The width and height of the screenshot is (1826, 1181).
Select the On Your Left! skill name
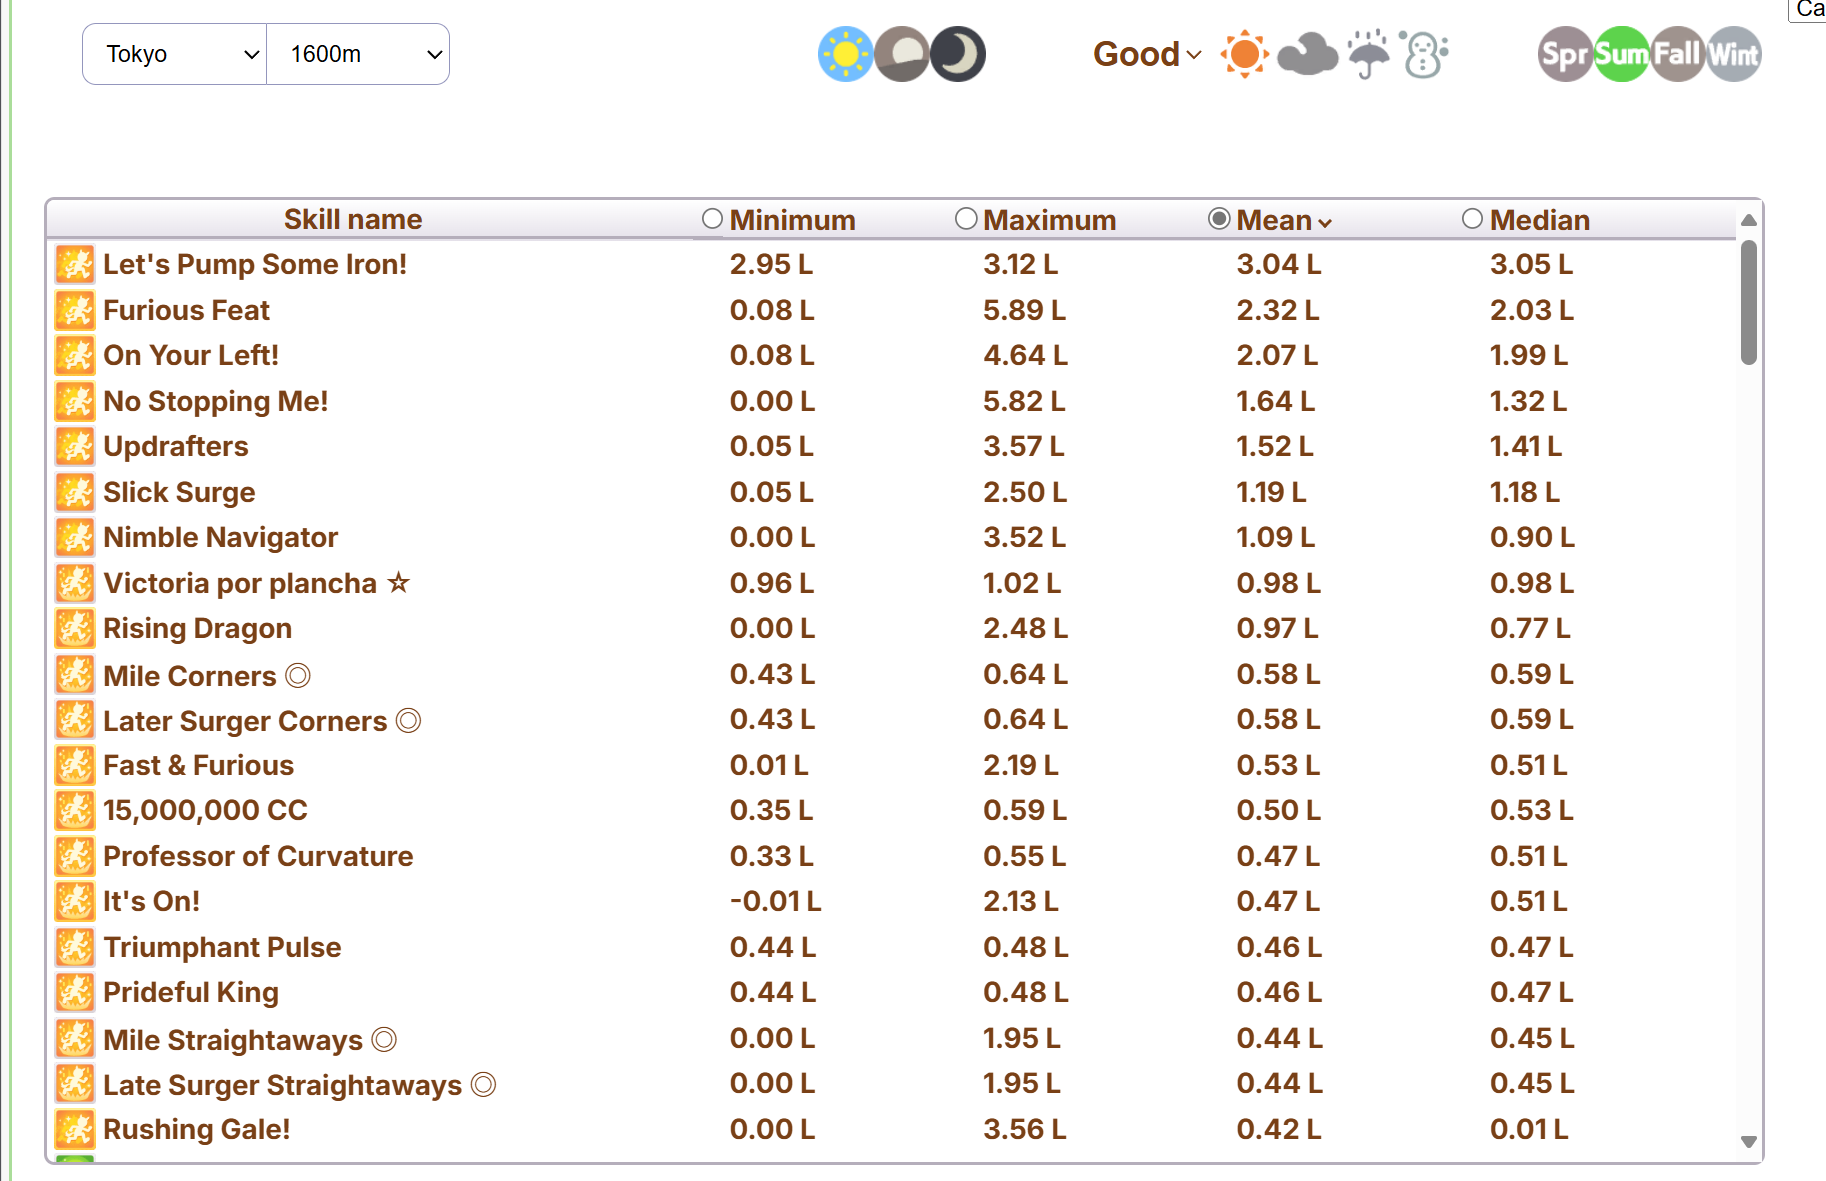[x=191, y=356]
